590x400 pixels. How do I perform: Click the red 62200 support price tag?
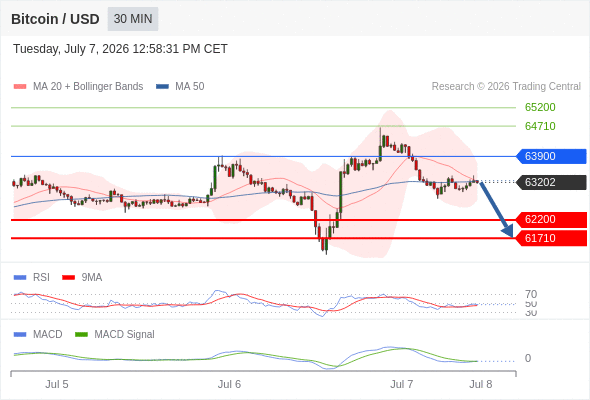[x=551, y=219]
